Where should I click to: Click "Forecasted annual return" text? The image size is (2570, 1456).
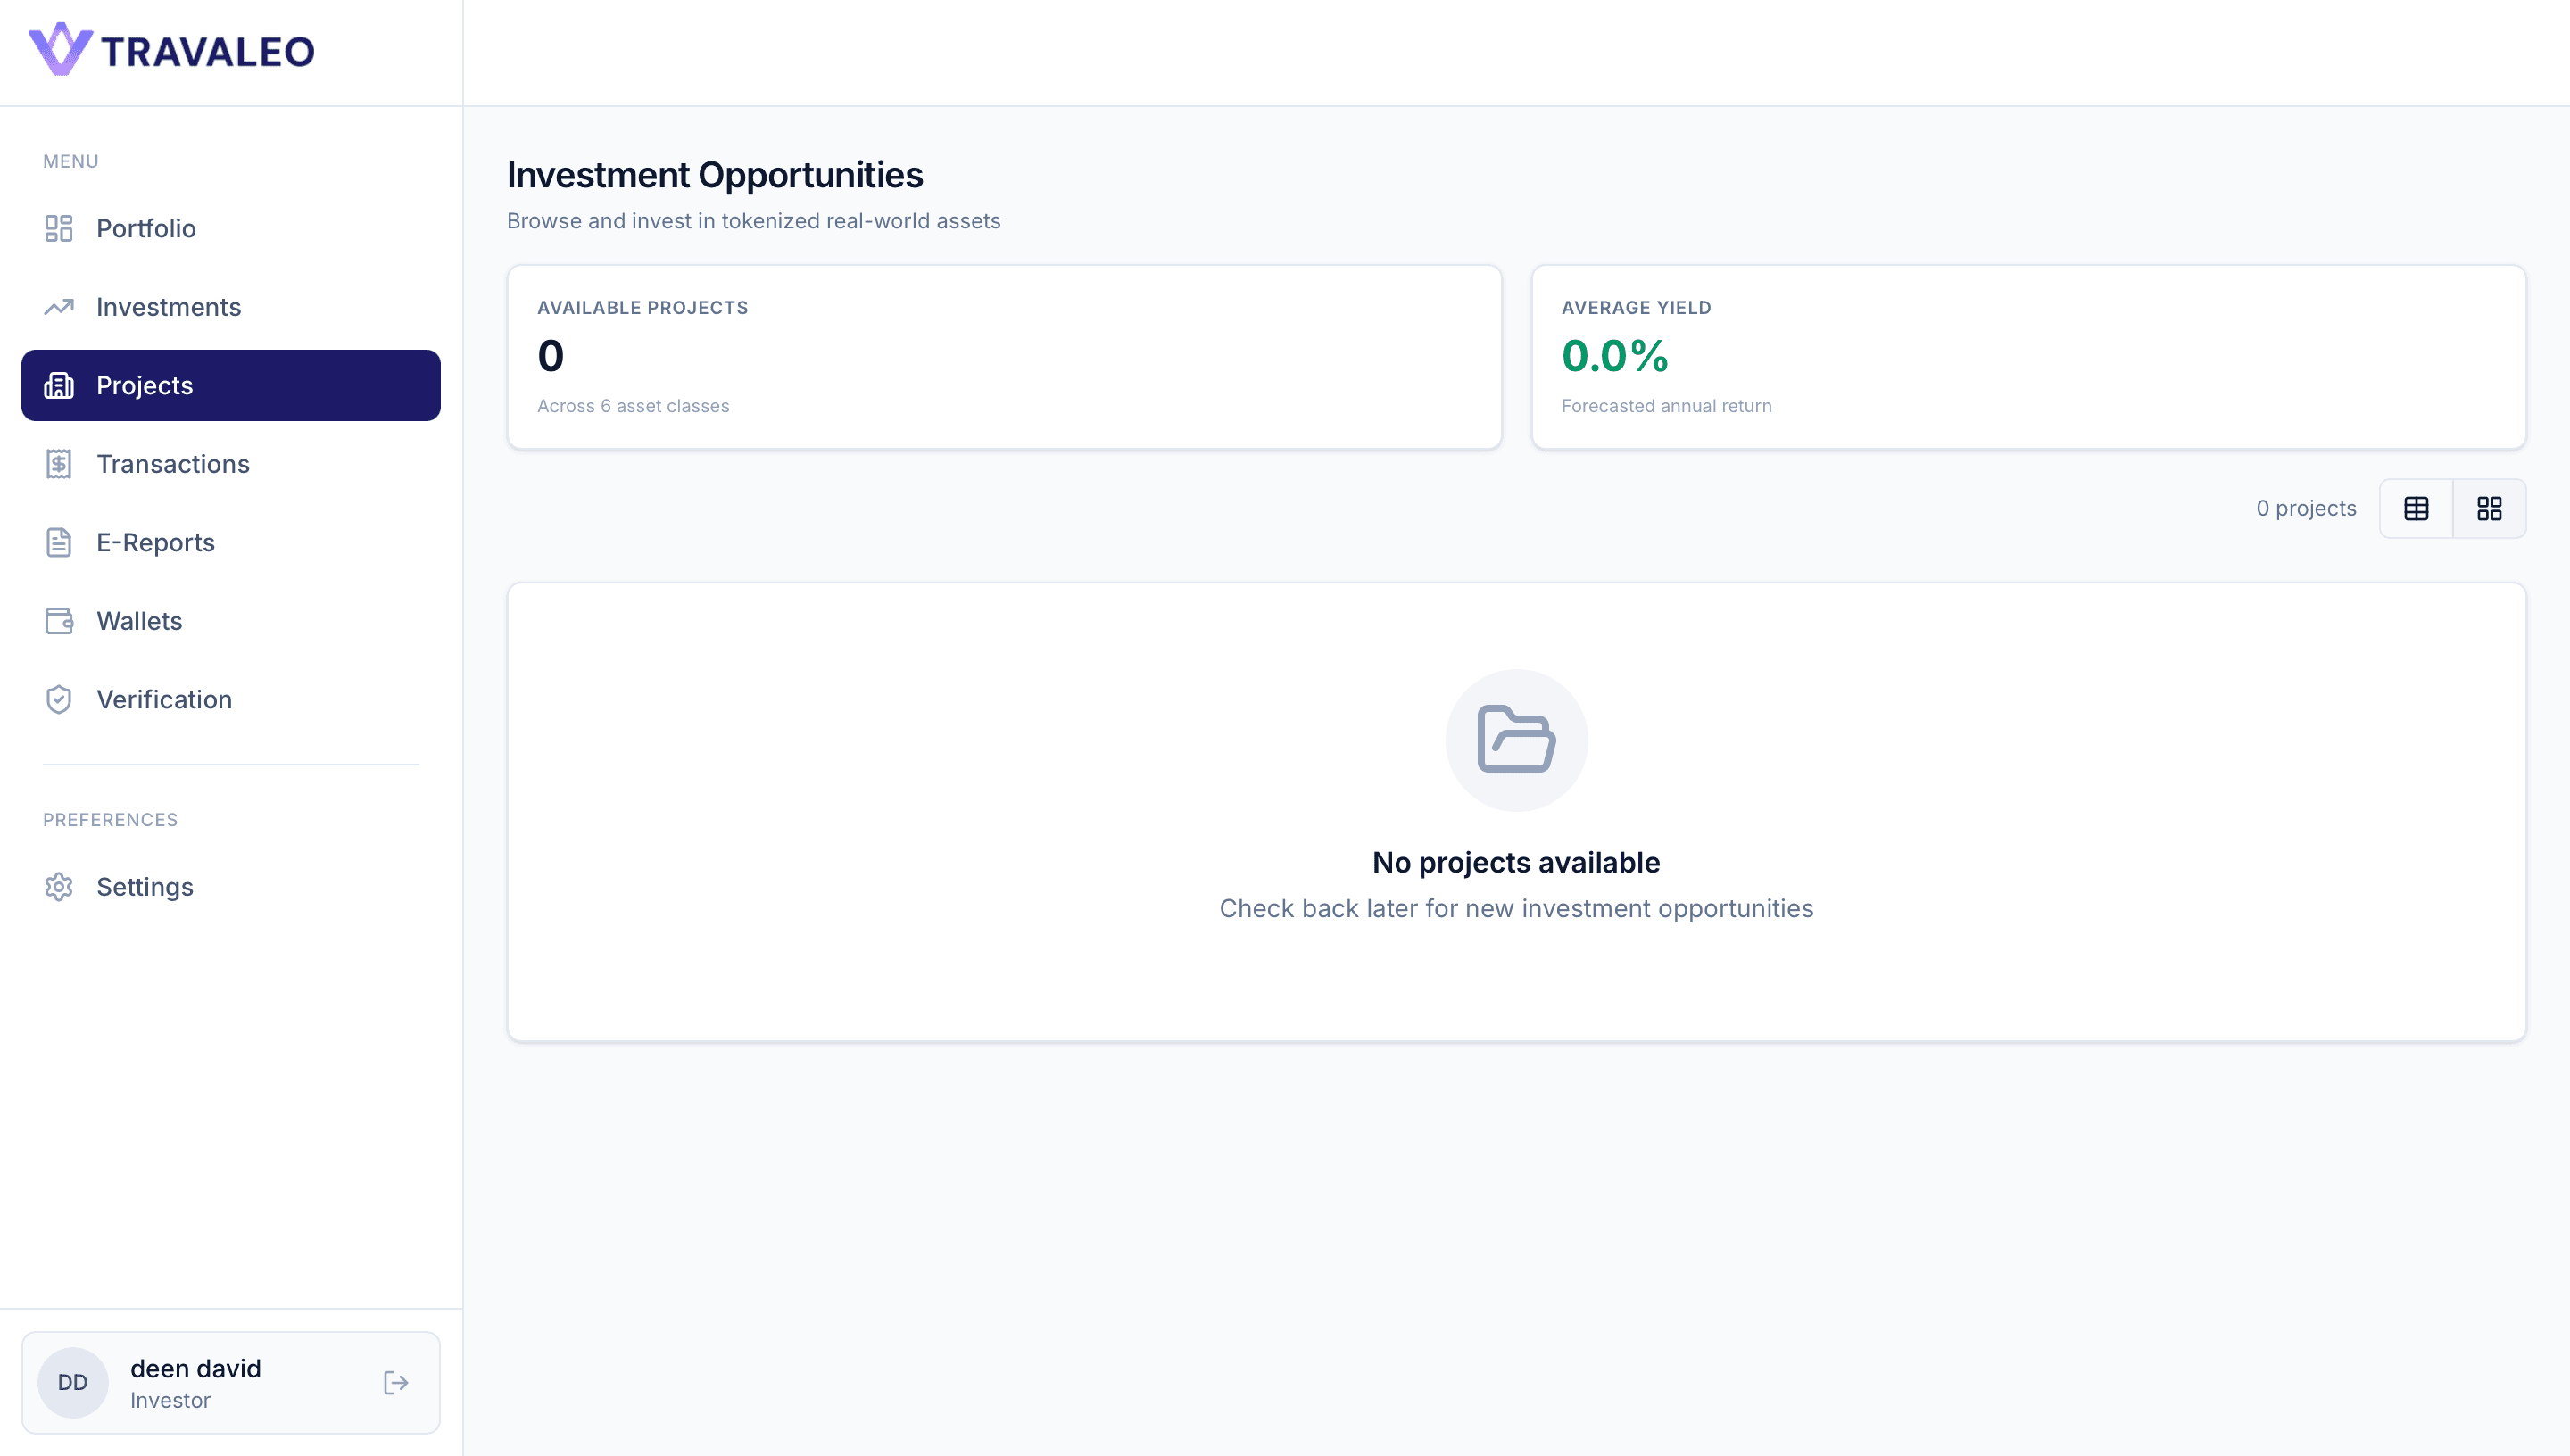[1667, 406]
